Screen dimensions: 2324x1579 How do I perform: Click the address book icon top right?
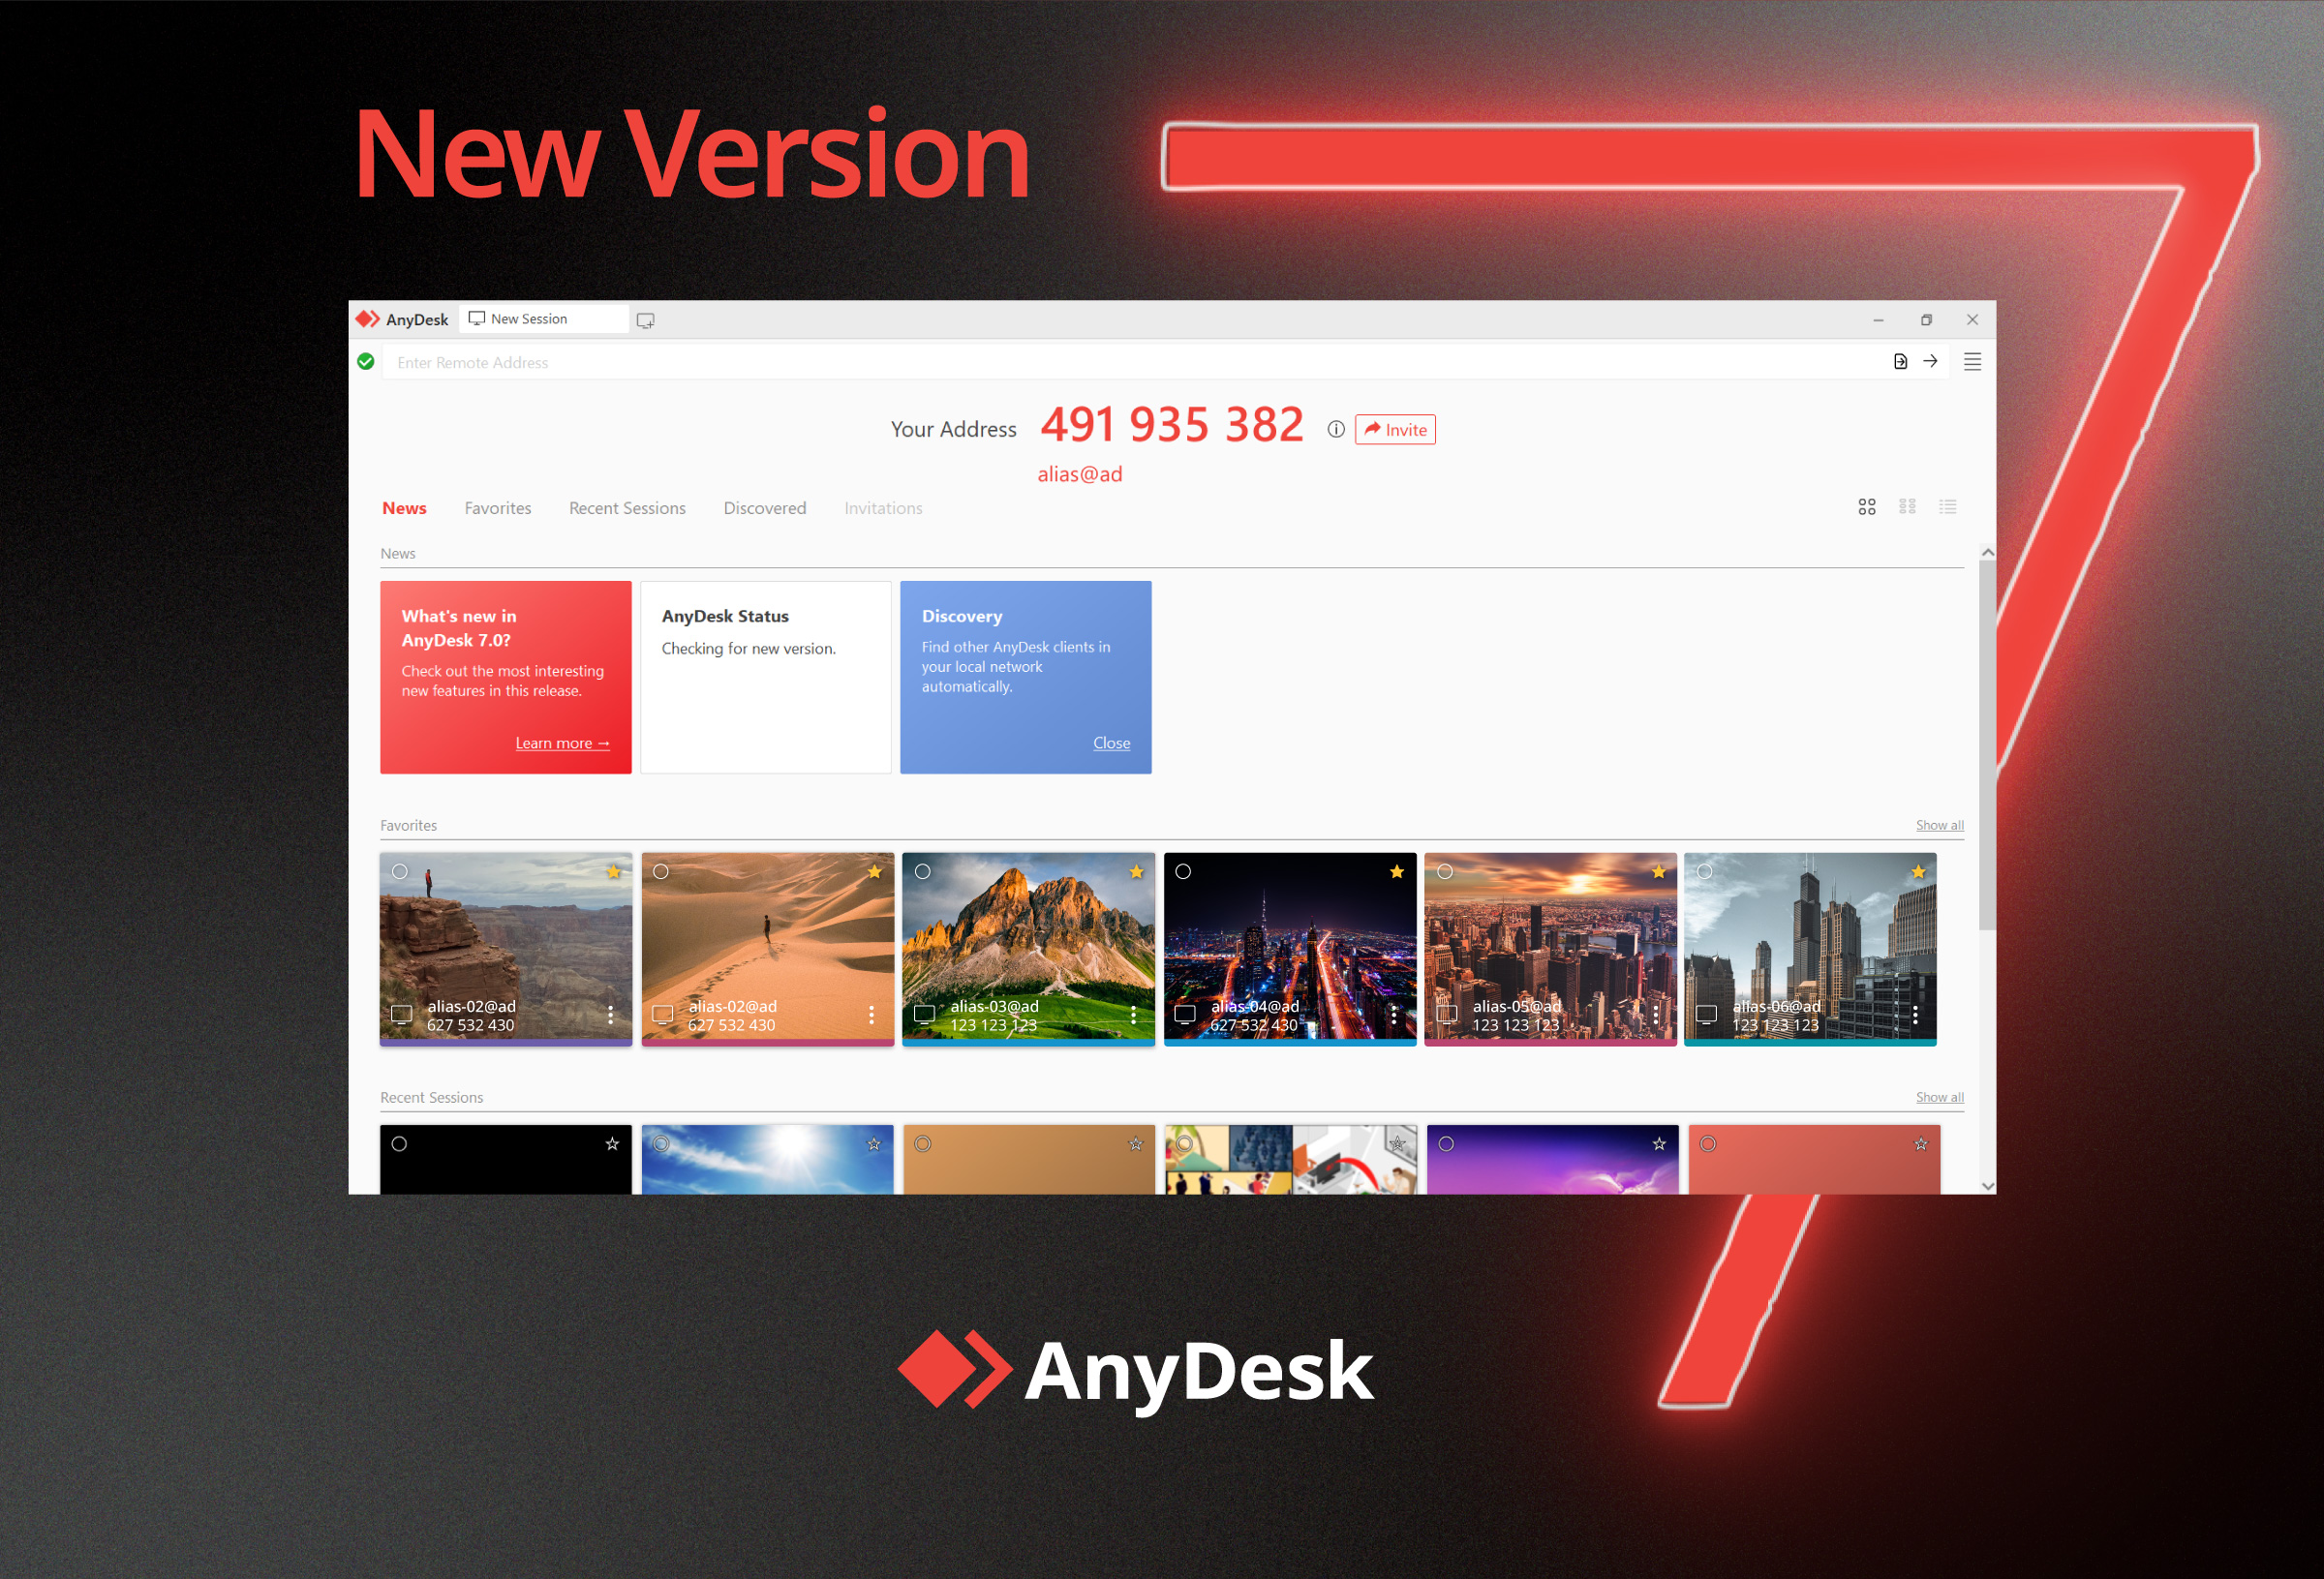point(1901,363)
